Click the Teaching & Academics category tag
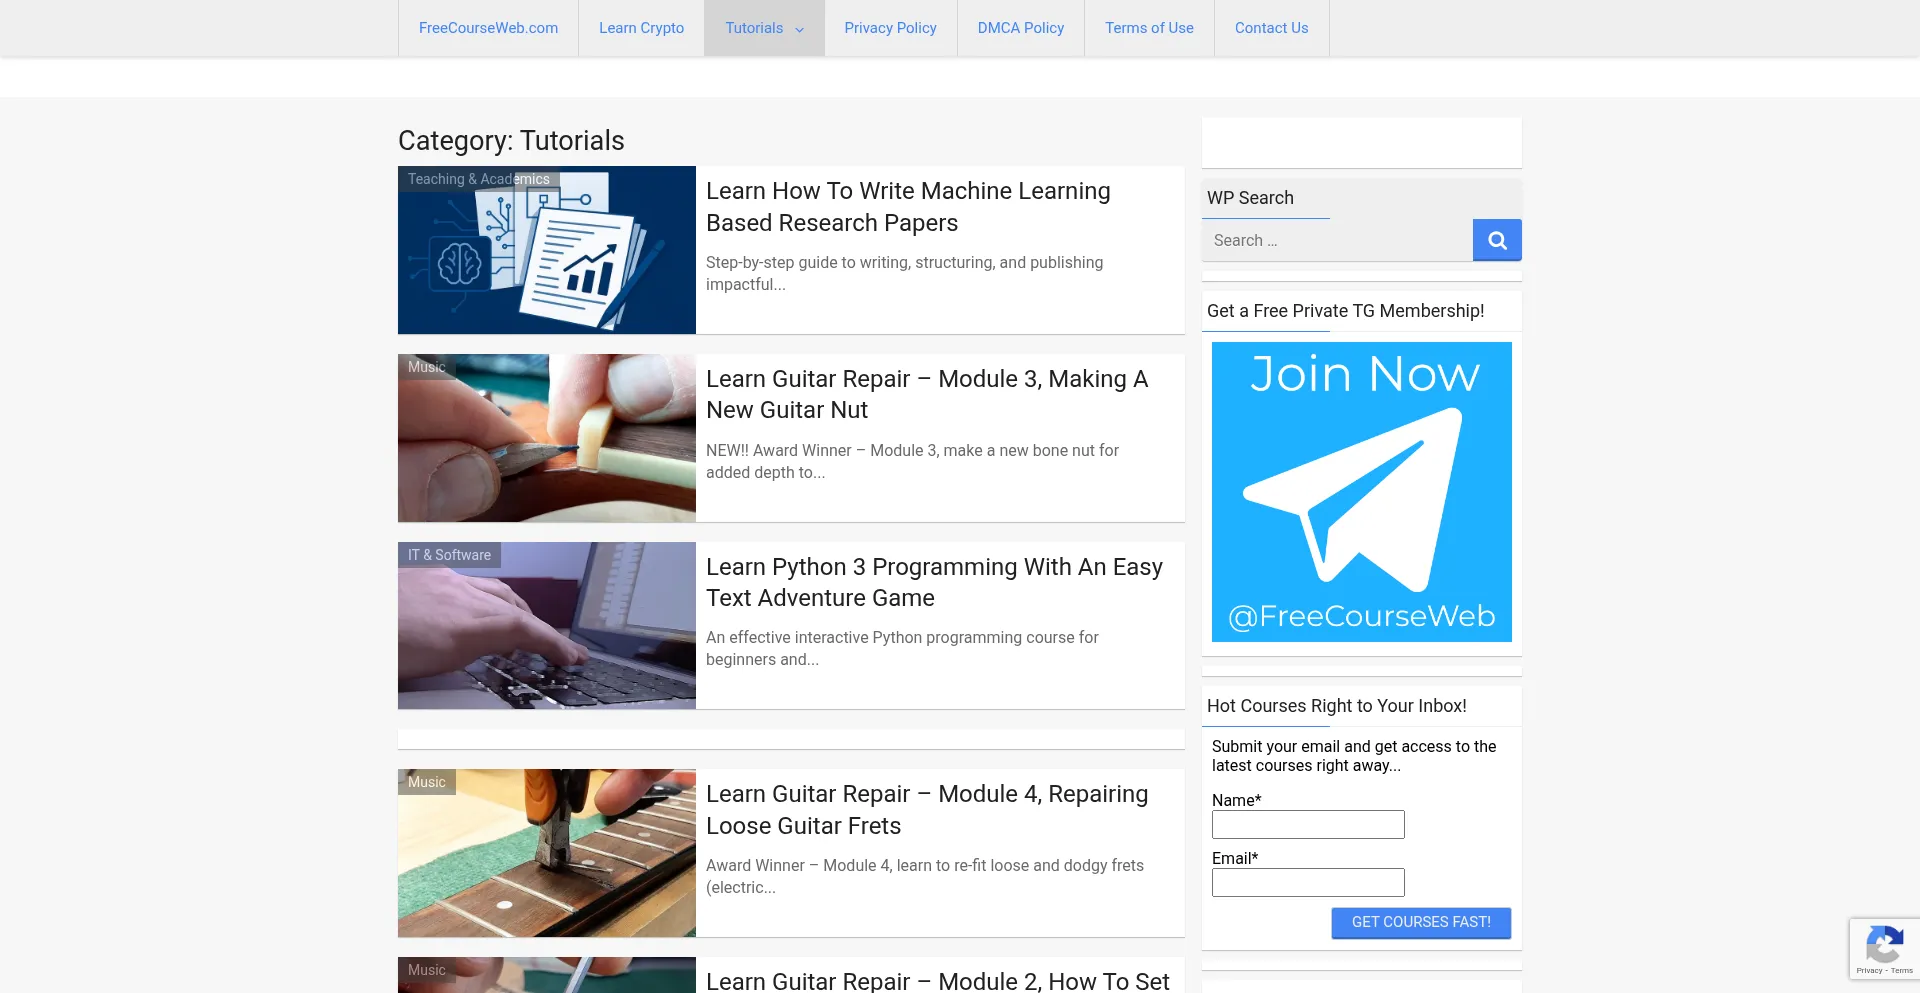The width and height of the screenshot is (1920, 993). 478,179
